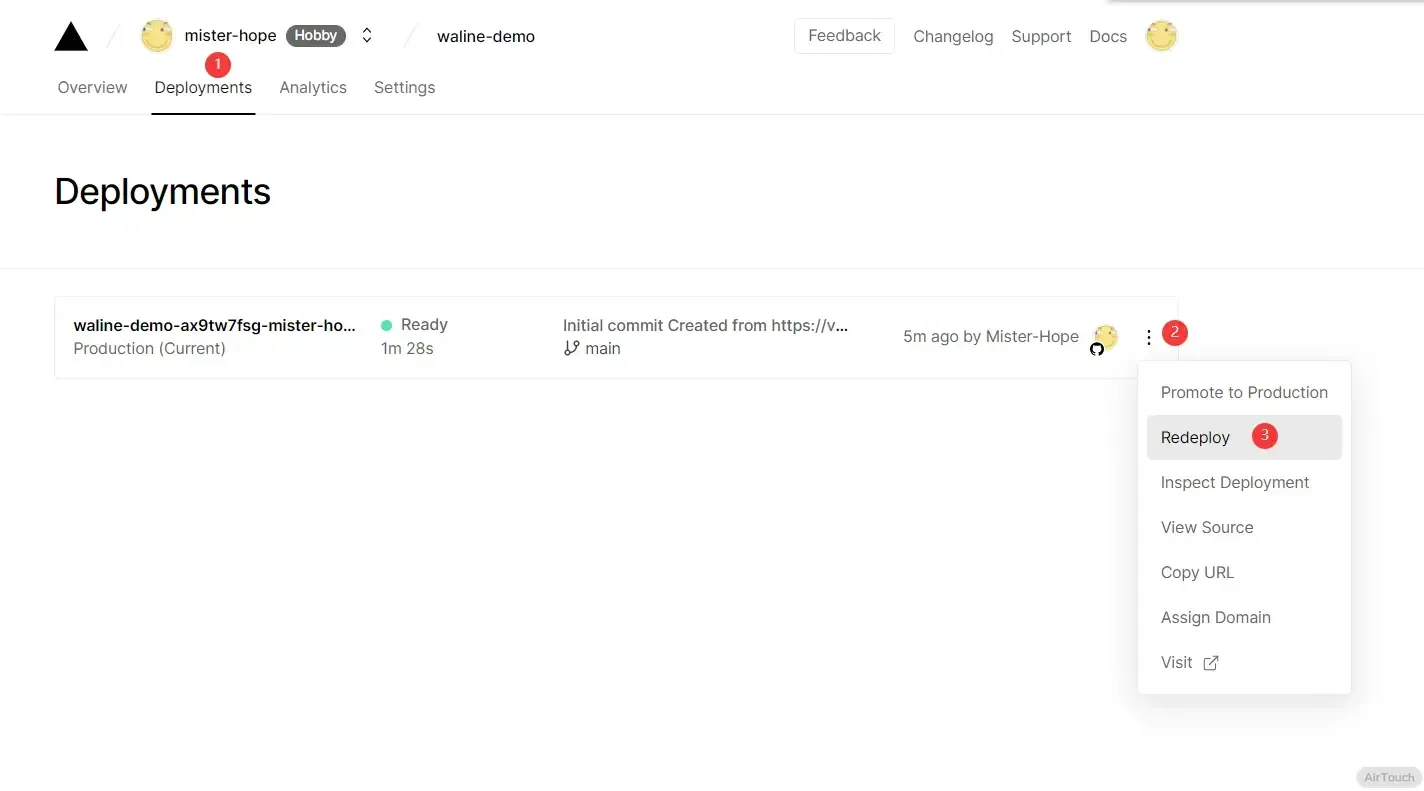Click the git branch icon beside main
The image size is (1424, 791).
pos(571,348)
